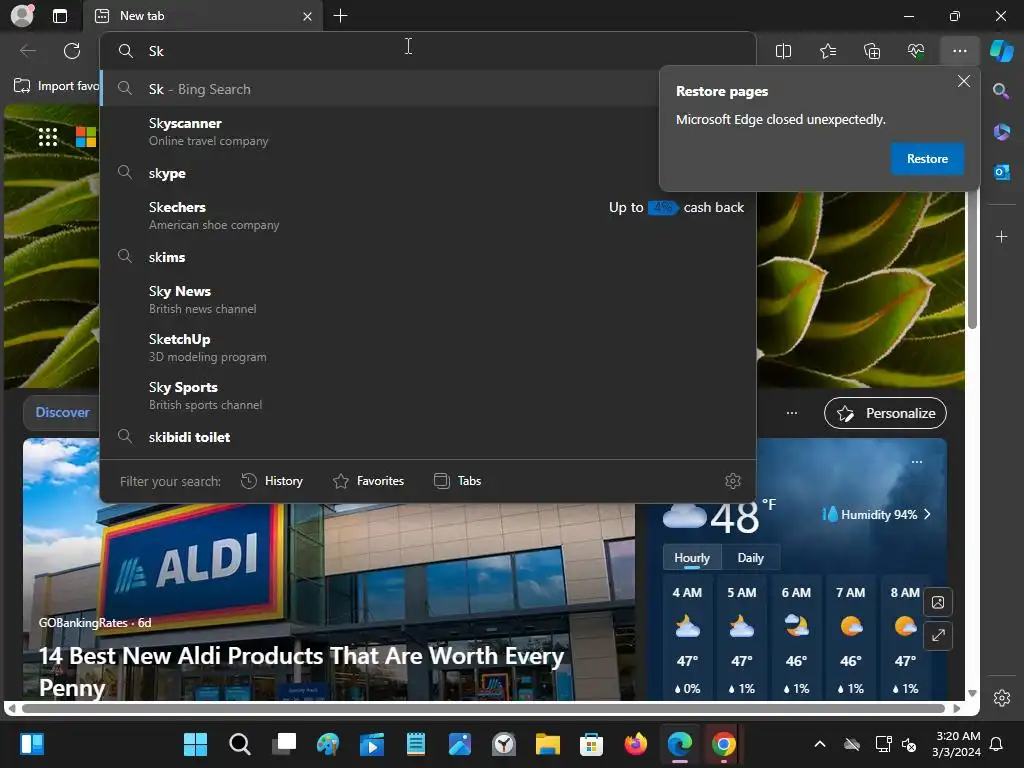Open the Aldi products article

[x=301, y=671]
